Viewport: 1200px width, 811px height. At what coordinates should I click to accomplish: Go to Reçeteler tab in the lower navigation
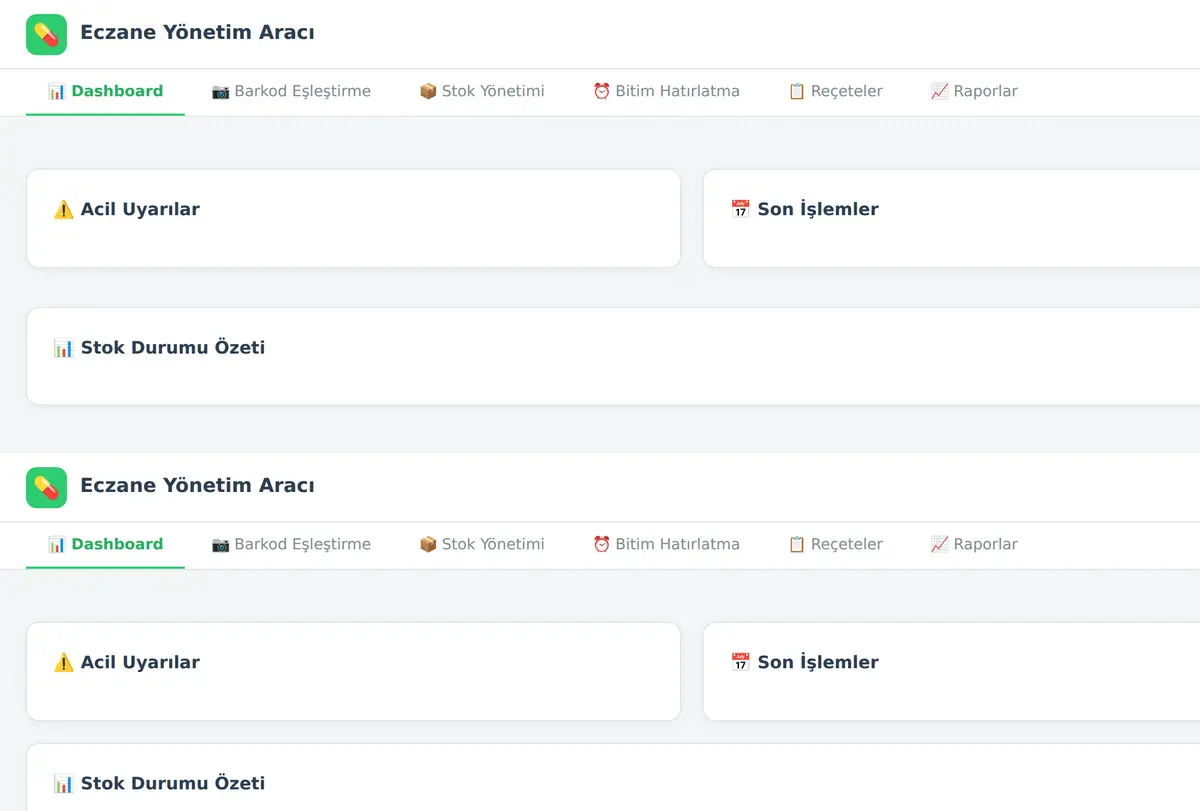835,544
